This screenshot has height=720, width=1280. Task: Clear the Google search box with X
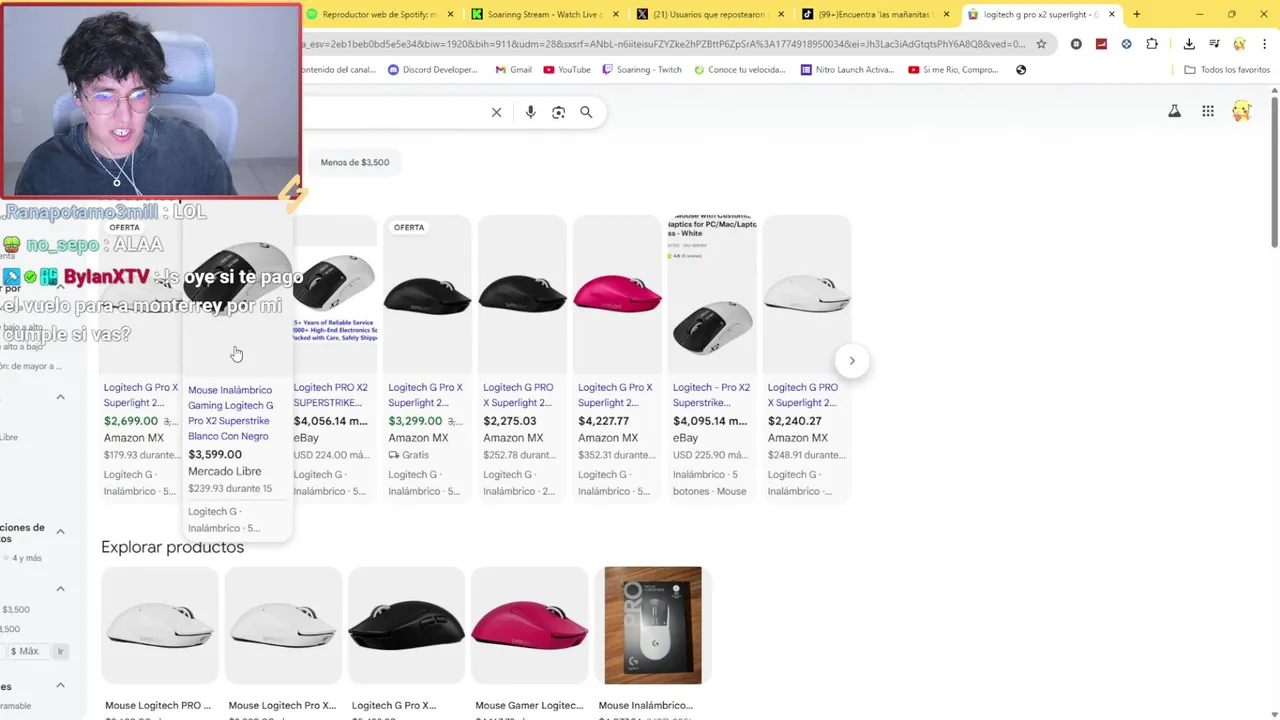point(496,112)
